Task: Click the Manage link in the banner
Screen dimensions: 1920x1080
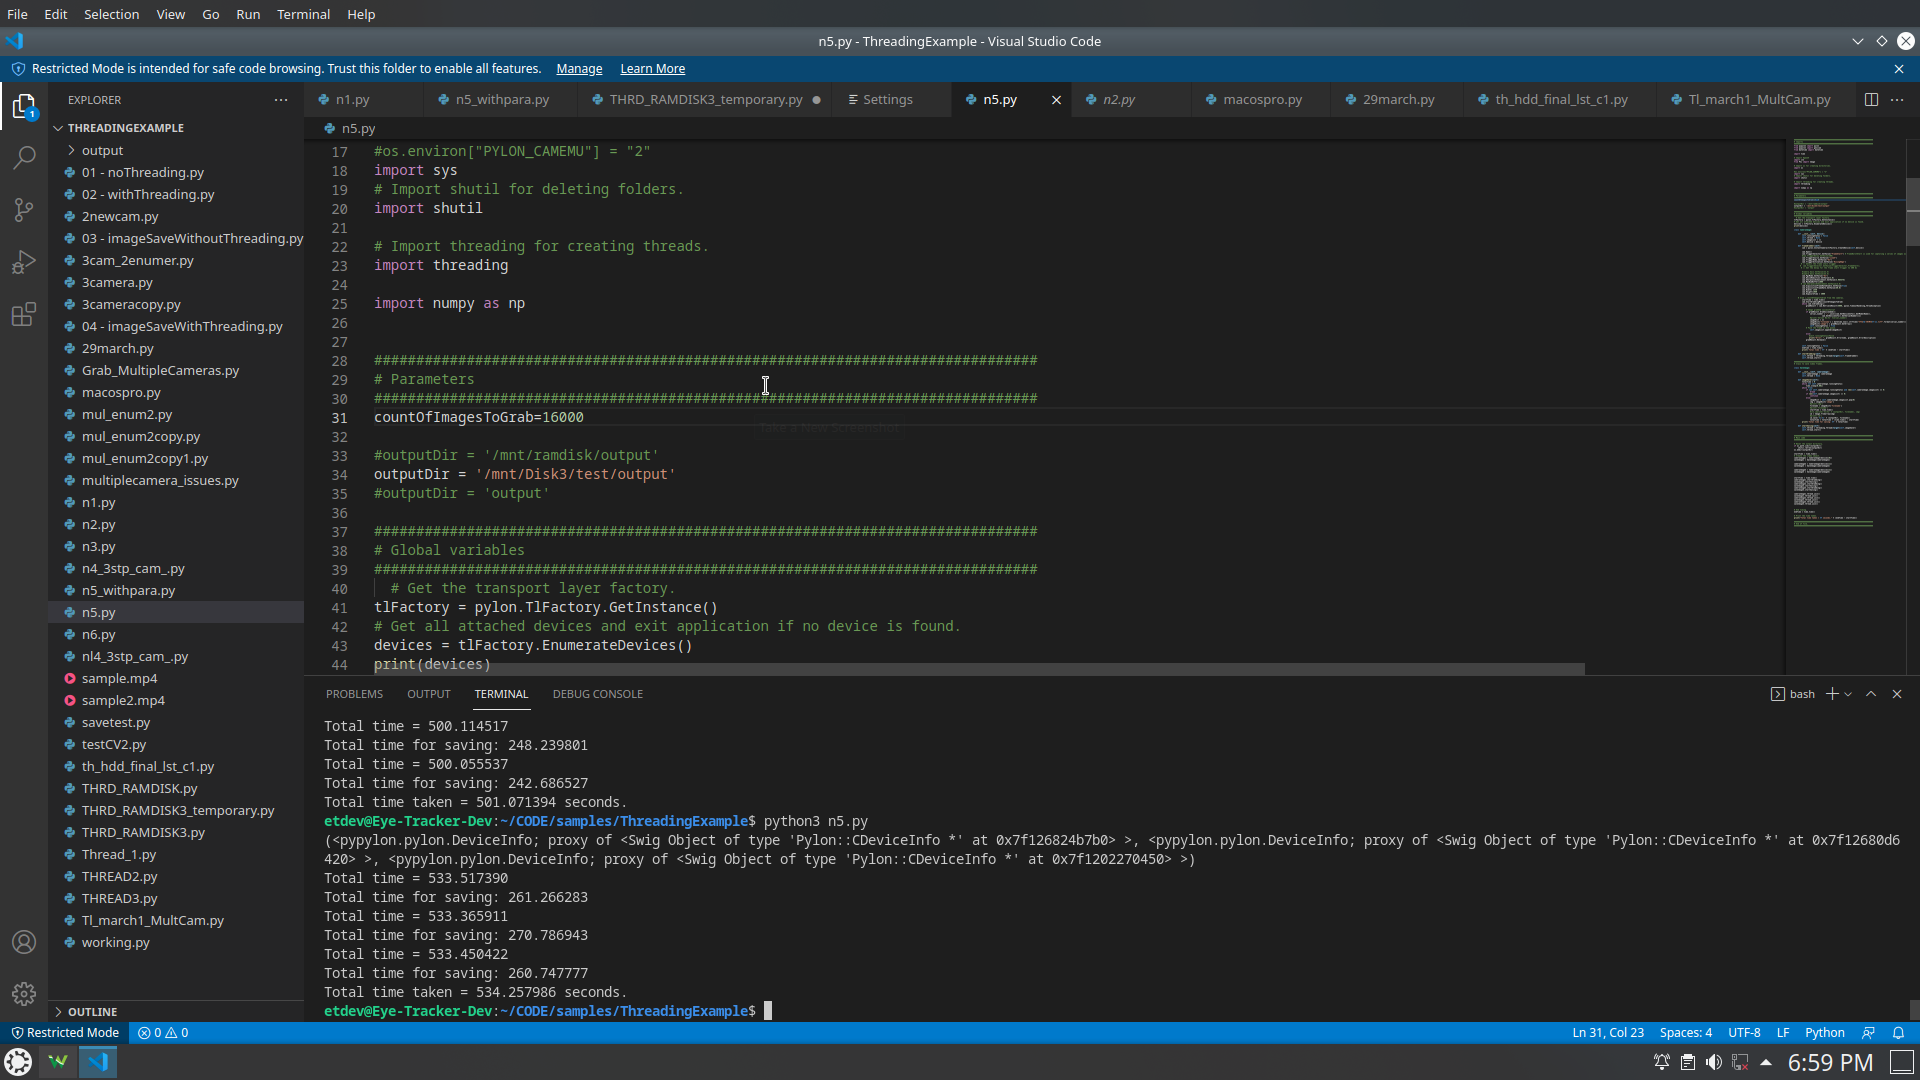Action: pos(579,69)
